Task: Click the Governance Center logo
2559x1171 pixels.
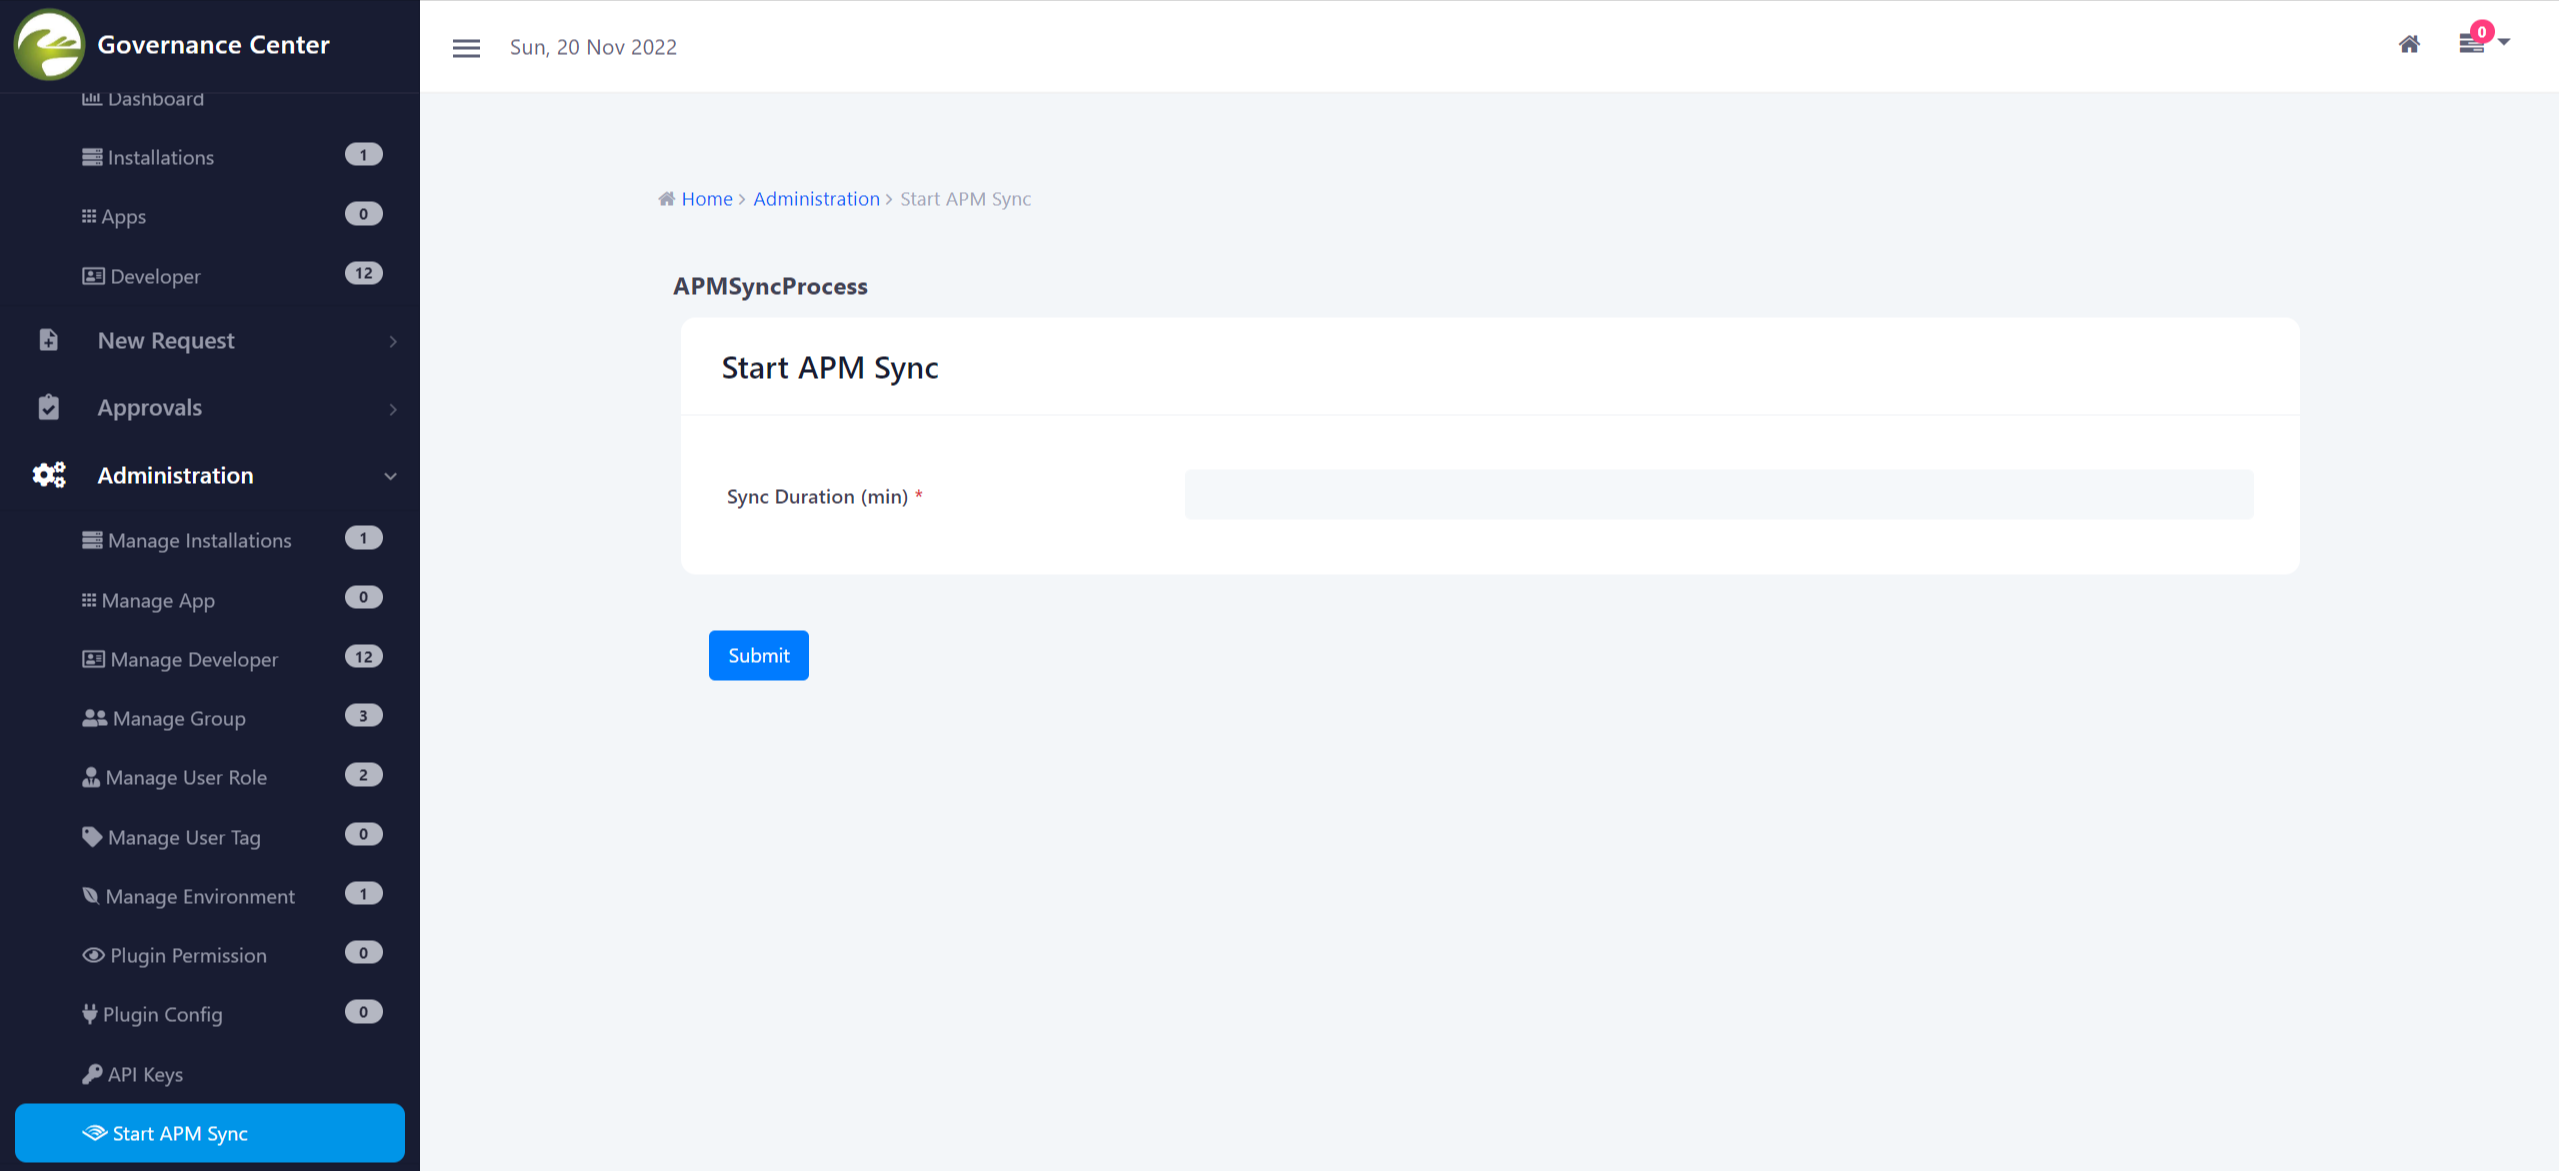Action: (48, 44)
